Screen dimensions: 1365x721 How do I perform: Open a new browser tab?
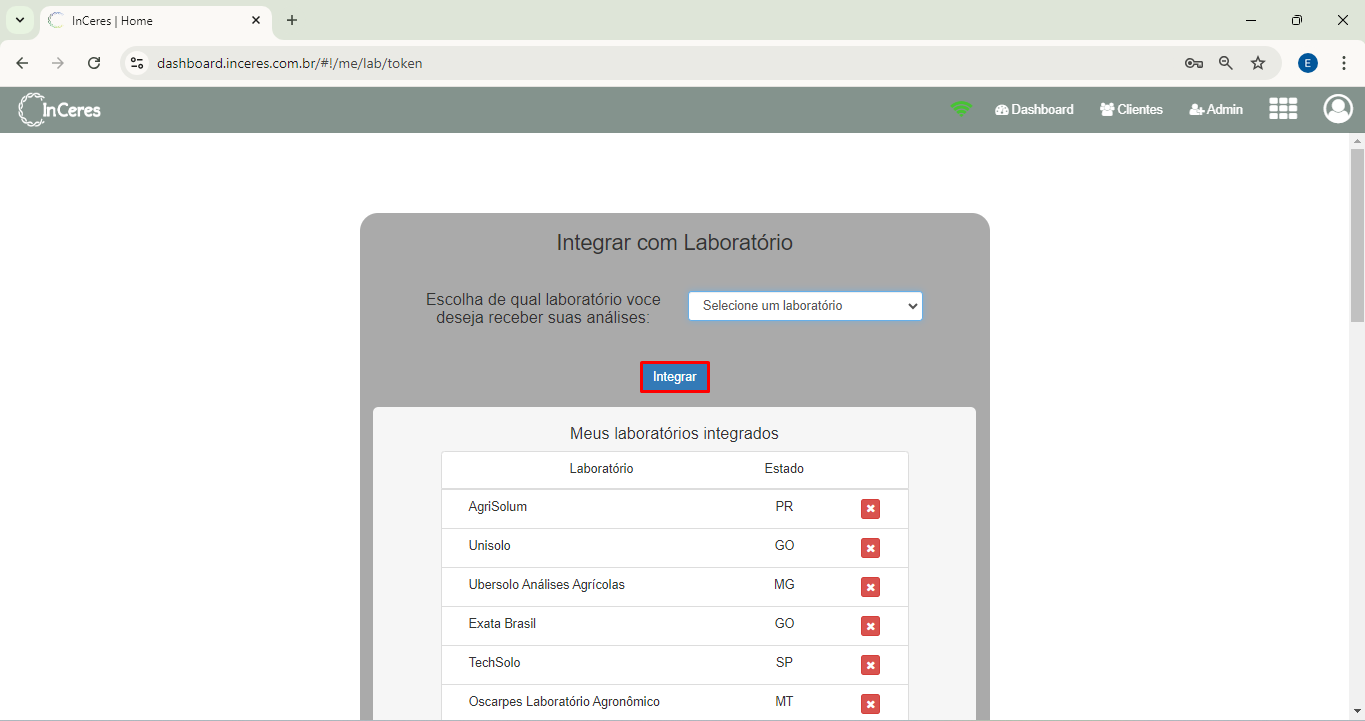coord(292,20)
